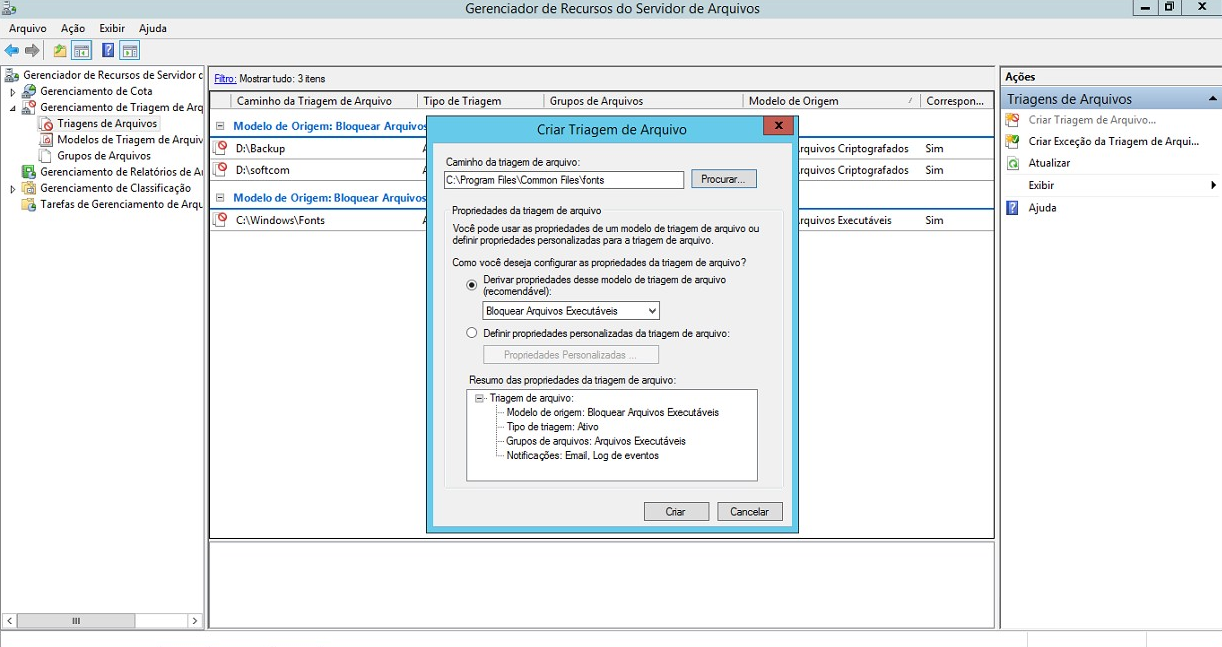
Task: Click the Procurar... browse button
Action: (x=723, y=179)
